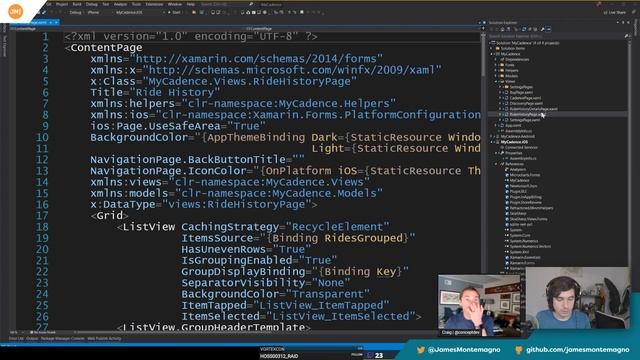
Task: Open the Tools menu
Action: [x=136, y=4]
